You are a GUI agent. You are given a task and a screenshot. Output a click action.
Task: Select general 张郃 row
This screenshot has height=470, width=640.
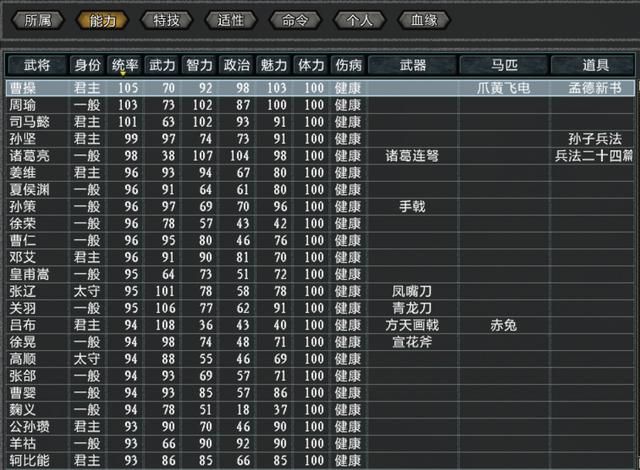[x=320, y=376]
